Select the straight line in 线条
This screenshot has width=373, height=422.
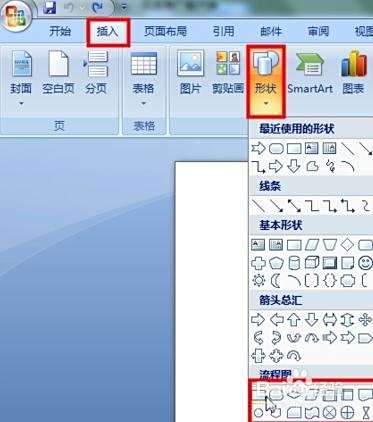(258, 206)
